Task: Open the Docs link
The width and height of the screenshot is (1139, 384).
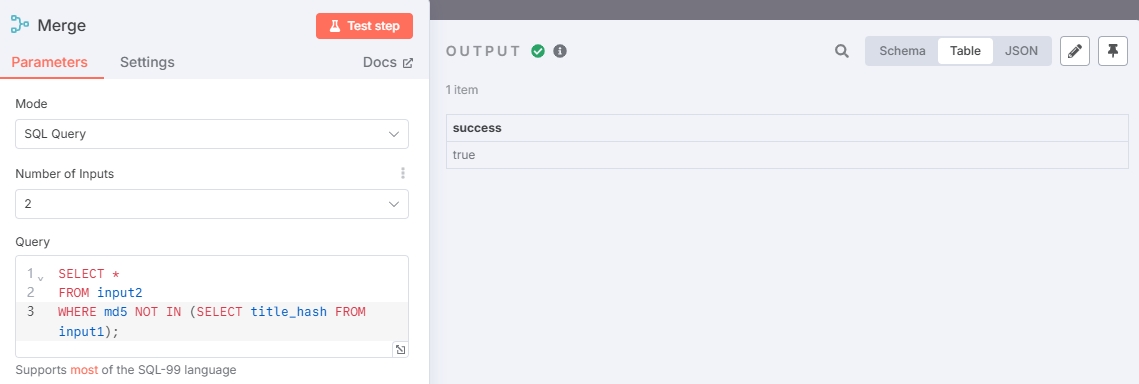Action: pyautogui.click(x=388, y=62)
